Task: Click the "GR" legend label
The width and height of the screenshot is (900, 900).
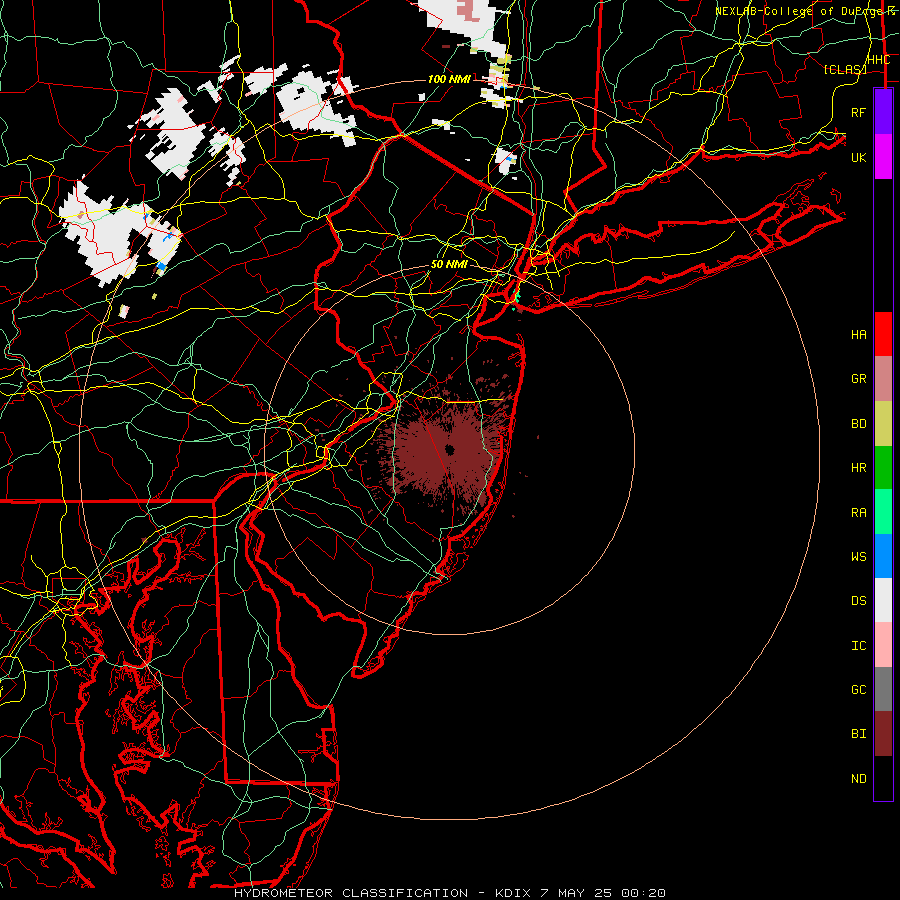Action: point(859,379)
